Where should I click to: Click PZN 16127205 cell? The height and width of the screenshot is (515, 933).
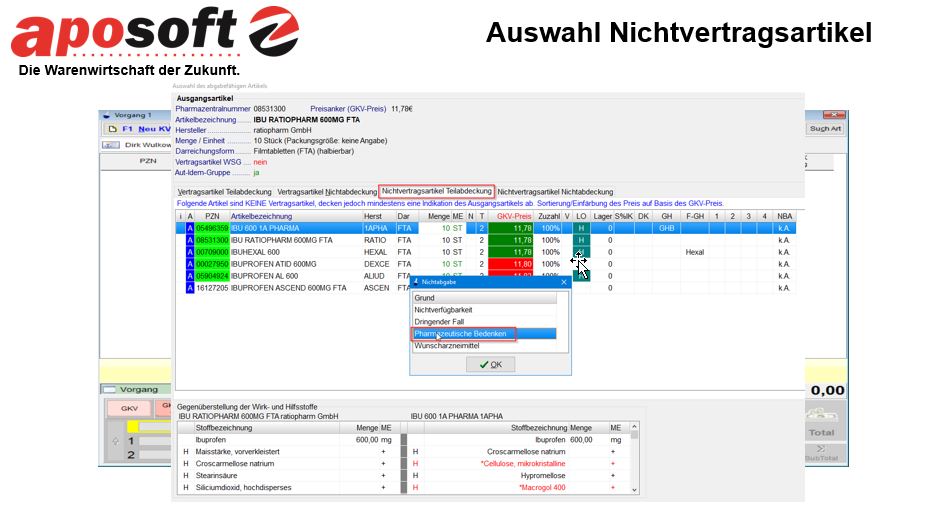click(212, 288)
